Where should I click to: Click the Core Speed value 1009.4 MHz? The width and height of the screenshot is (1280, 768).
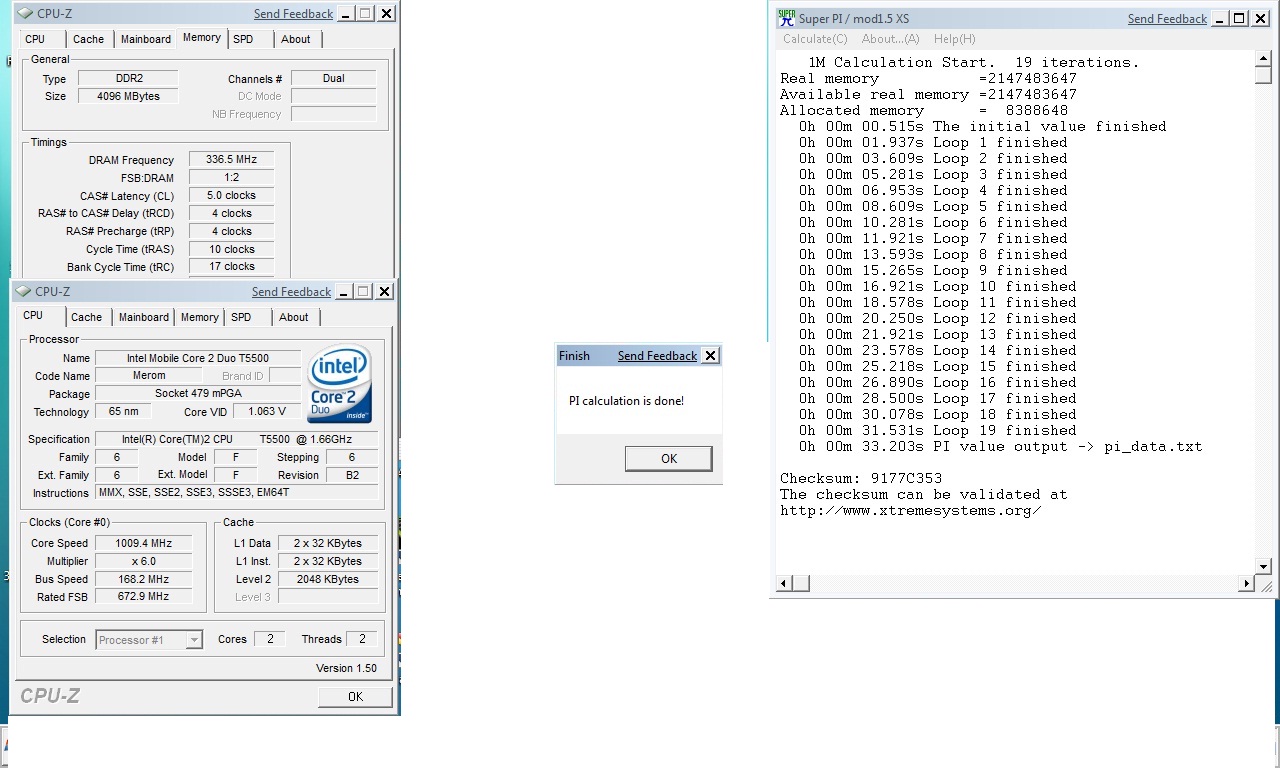tap(144, 543)
